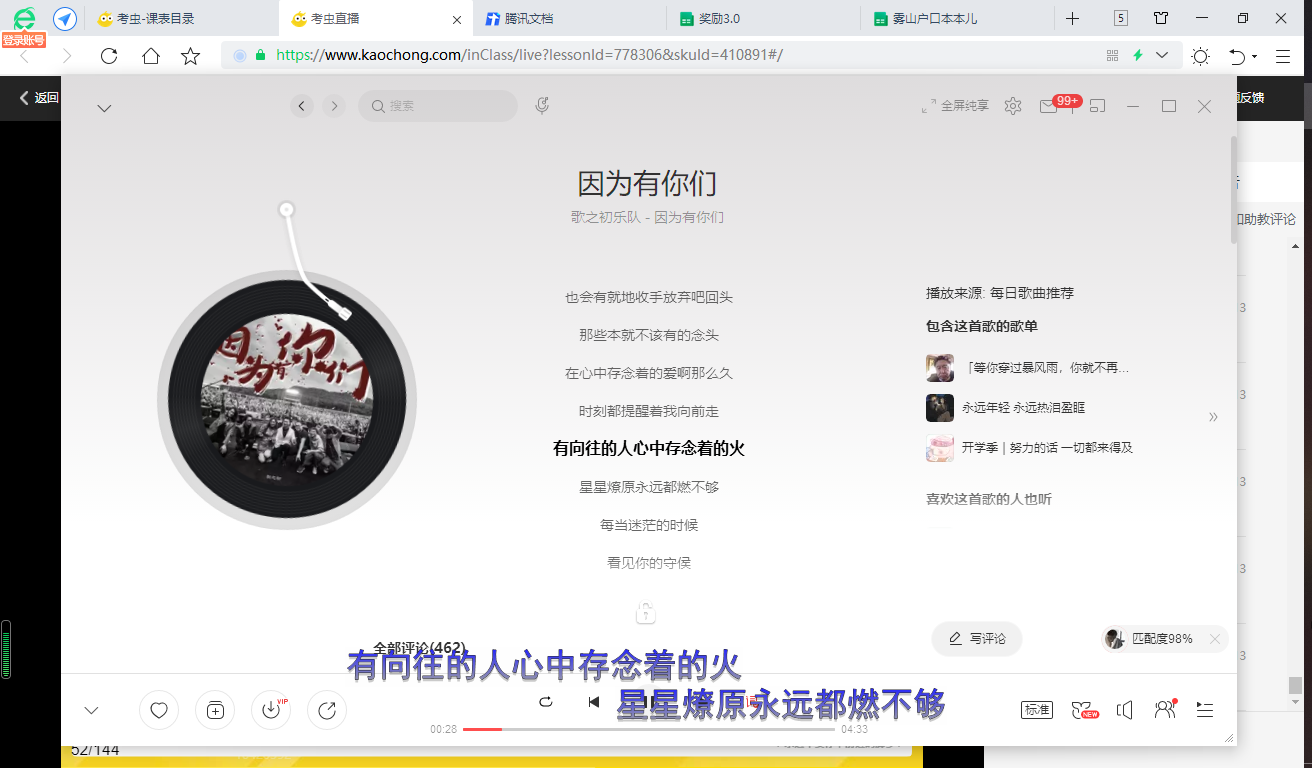Click the volume speaker icon

(1125, 710)
